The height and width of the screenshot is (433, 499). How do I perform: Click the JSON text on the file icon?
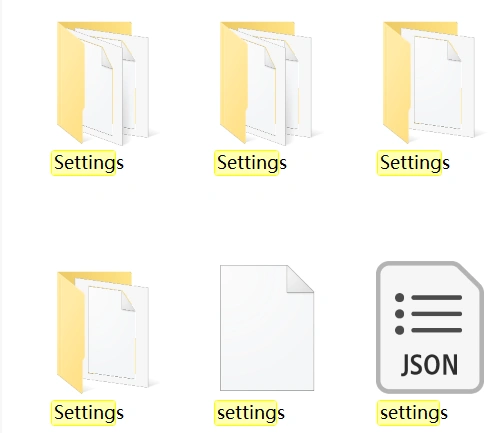[x=429, y=364]
